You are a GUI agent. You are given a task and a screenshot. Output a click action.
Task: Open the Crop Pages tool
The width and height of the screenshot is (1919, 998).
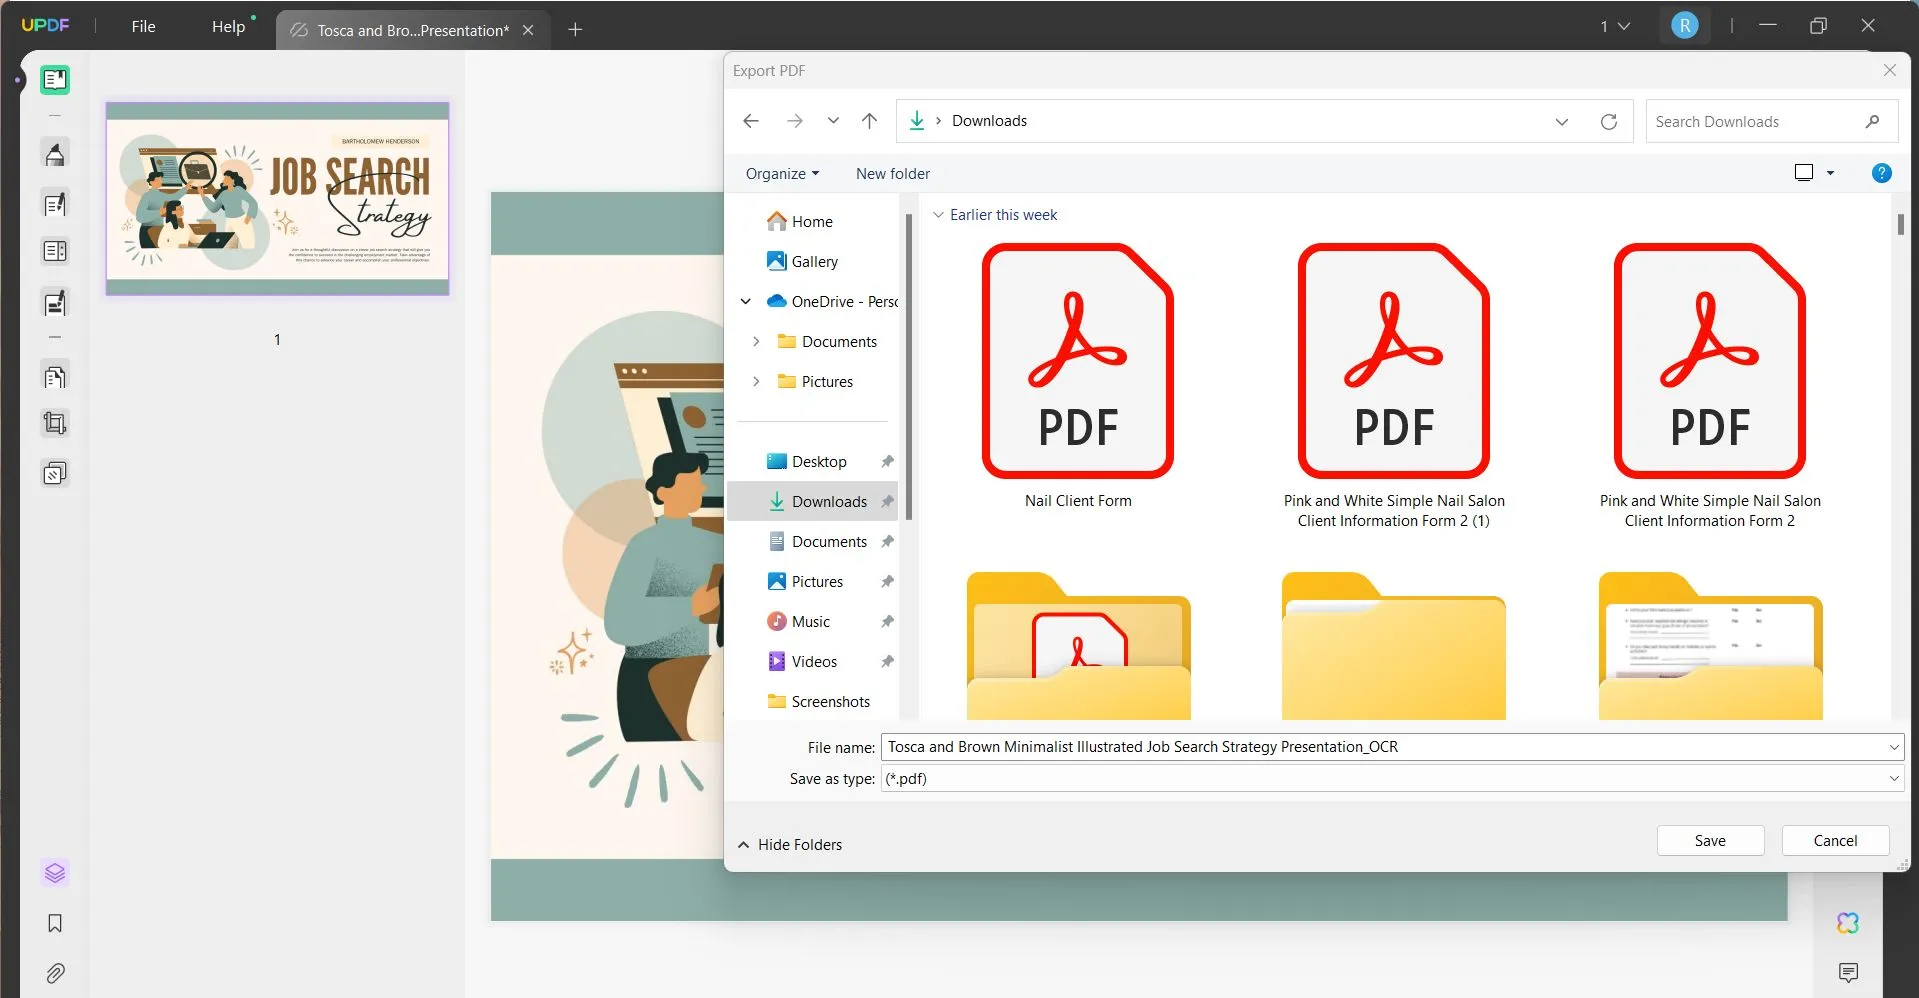click(54, 422)
